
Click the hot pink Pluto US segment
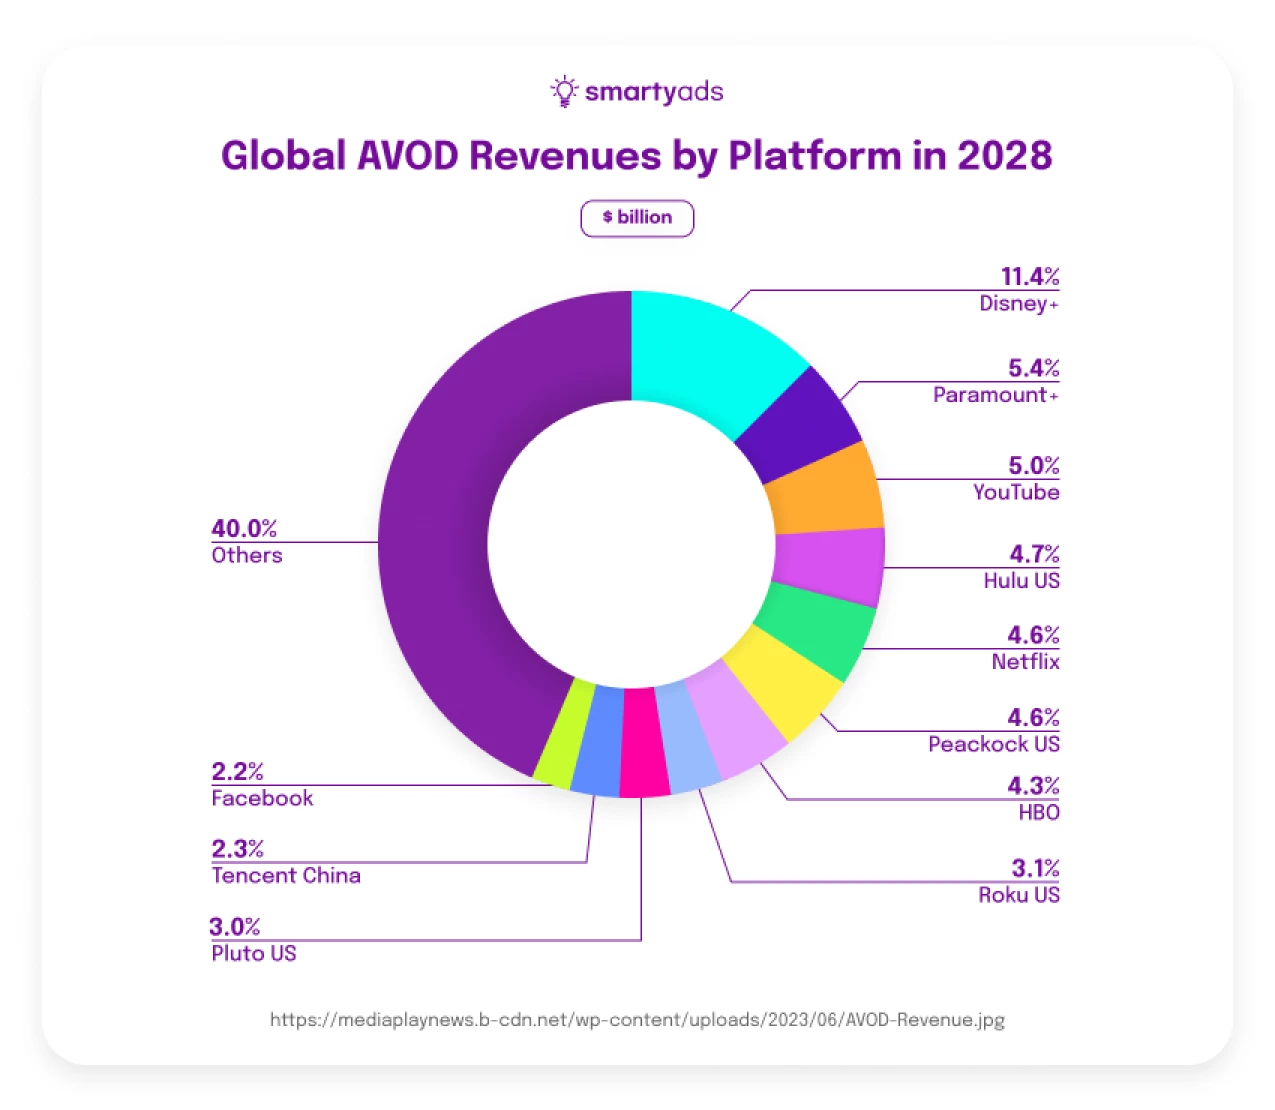pos(643,744)
